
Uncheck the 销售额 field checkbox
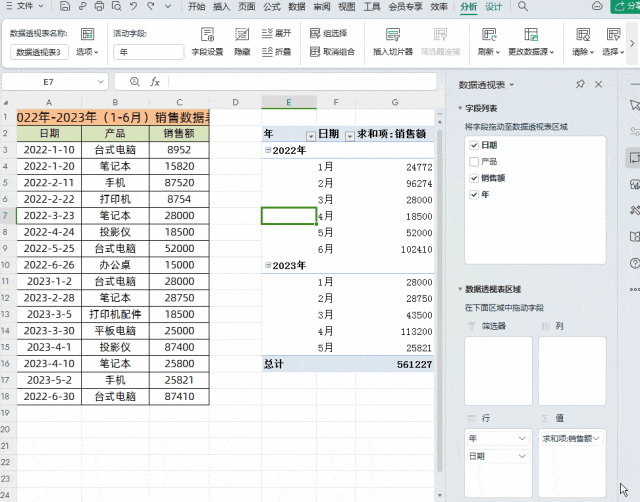474,178
